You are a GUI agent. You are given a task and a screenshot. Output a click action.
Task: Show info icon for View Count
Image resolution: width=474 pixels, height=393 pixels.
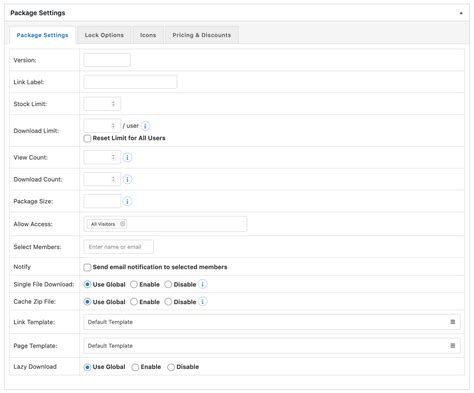click(127, 157)
